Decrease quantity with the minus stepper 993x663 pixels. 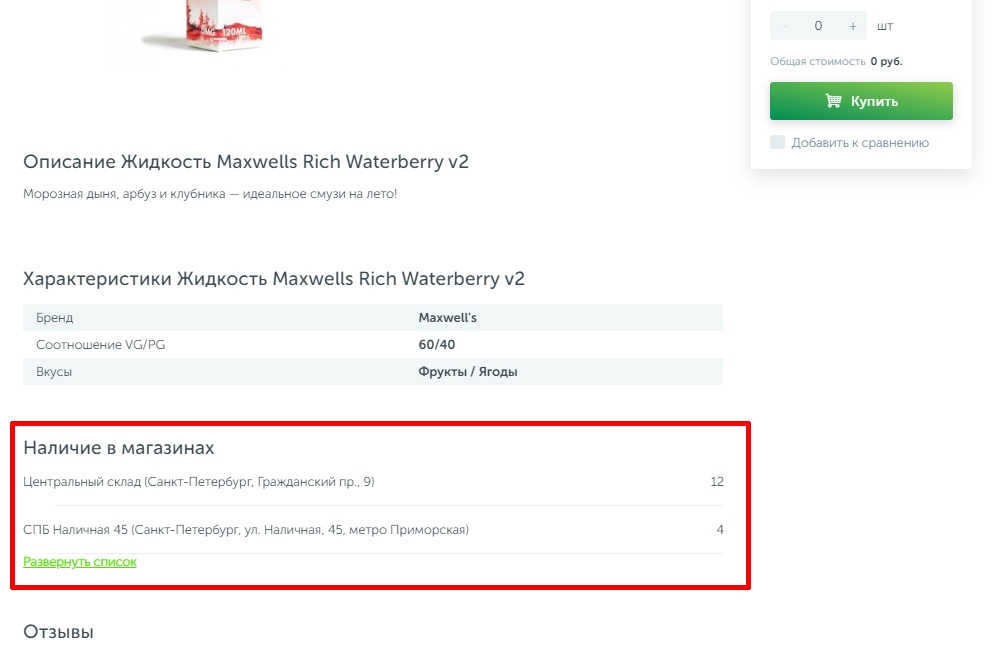tap(785, 26)
